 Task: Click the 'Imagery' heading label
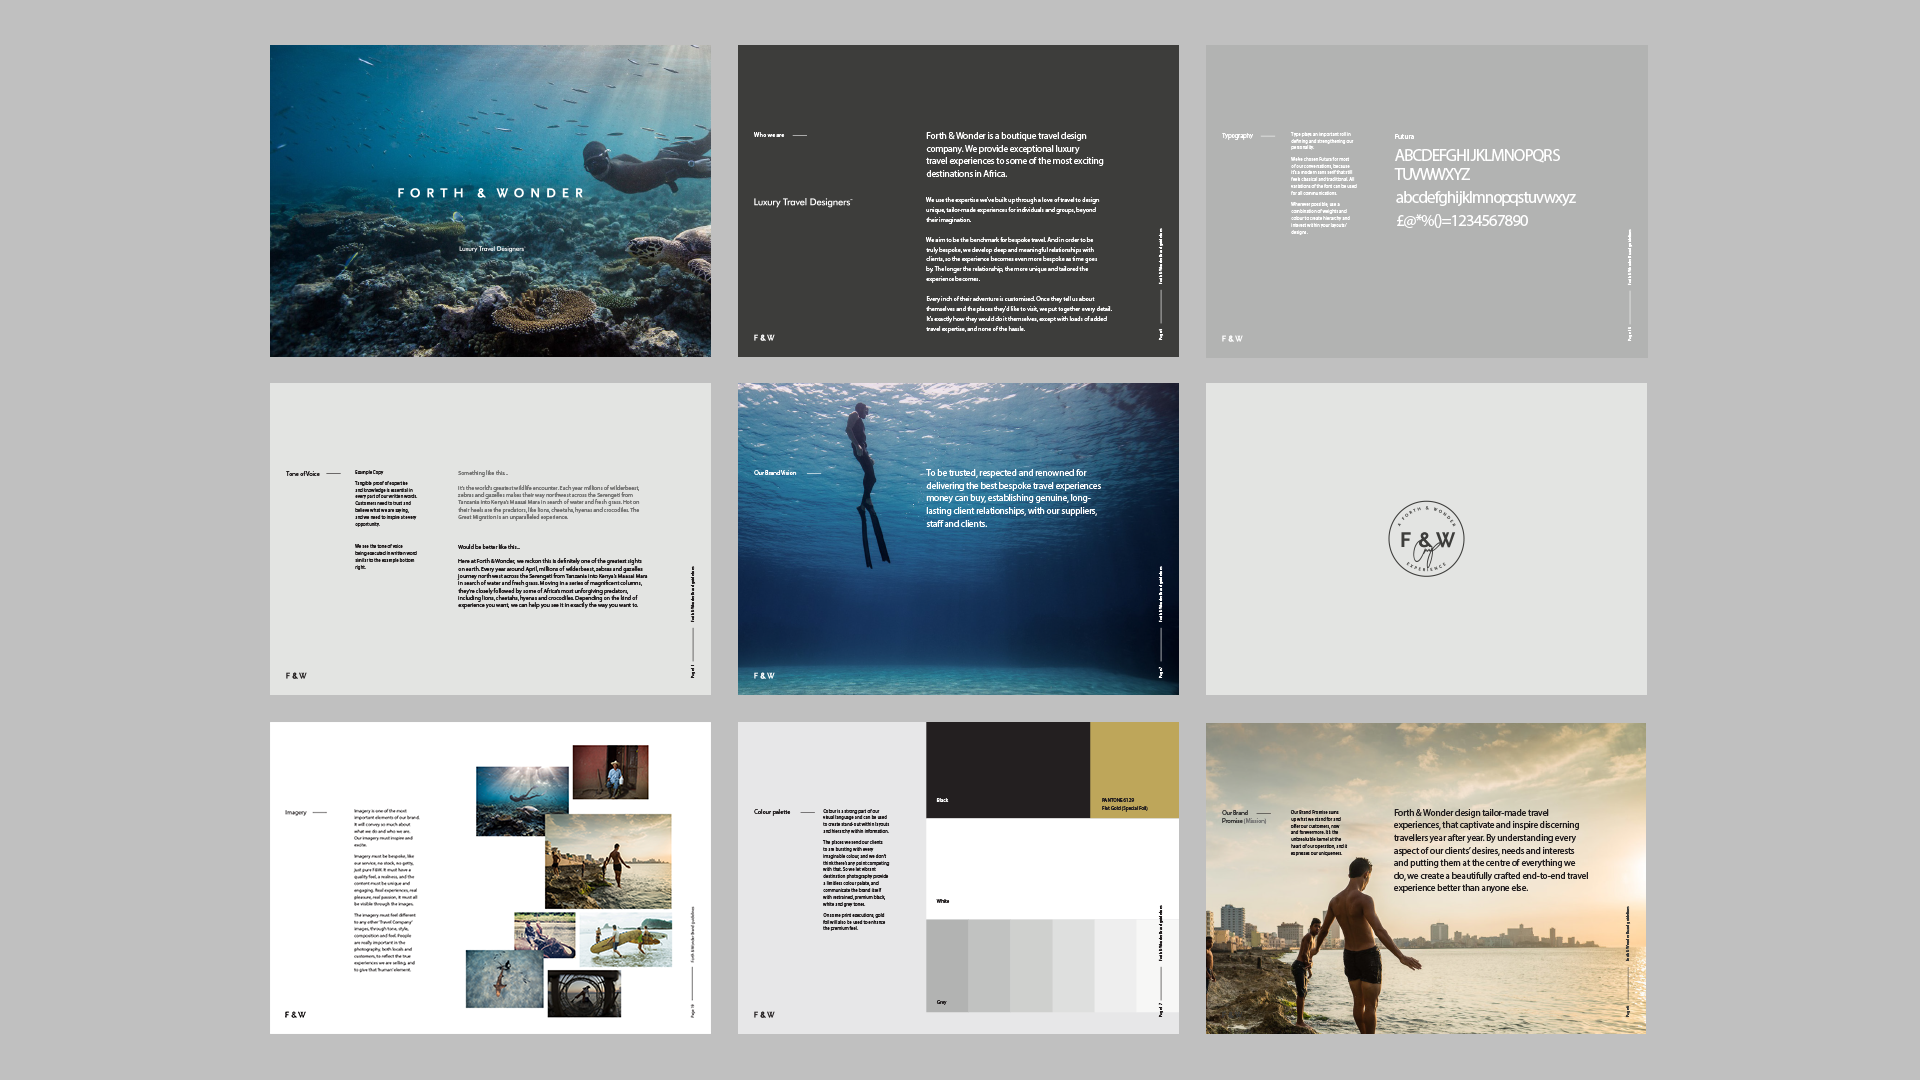pos(296,812)
